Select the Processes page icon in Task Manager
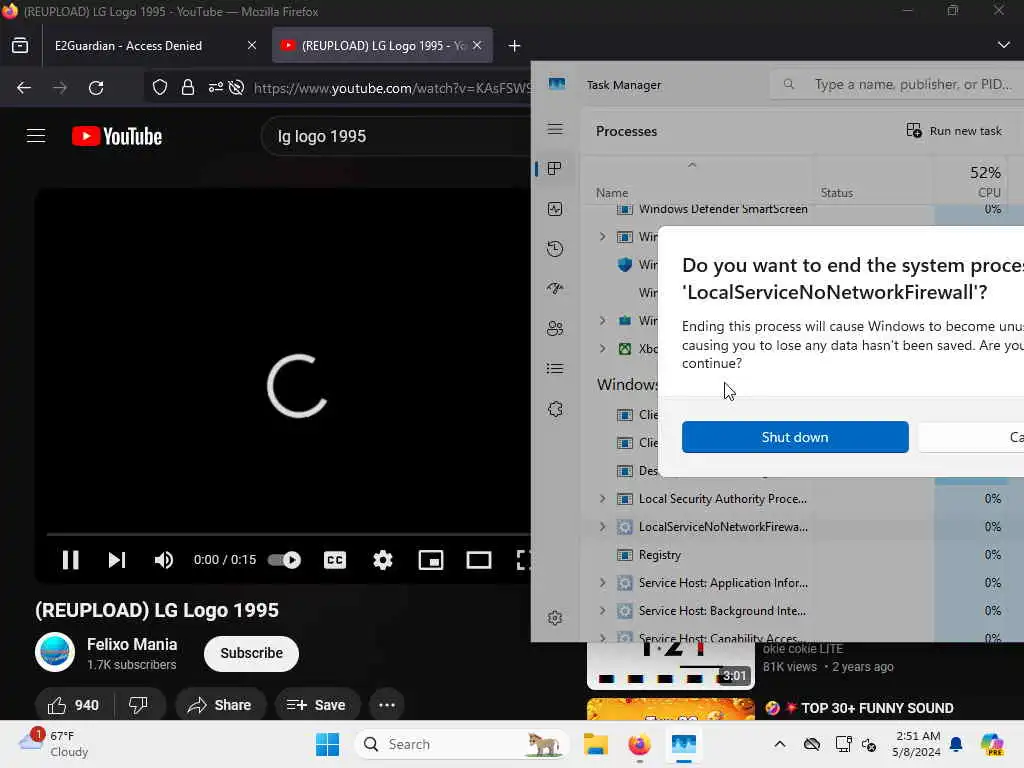 pyautogui.click(x=555, y=169)
